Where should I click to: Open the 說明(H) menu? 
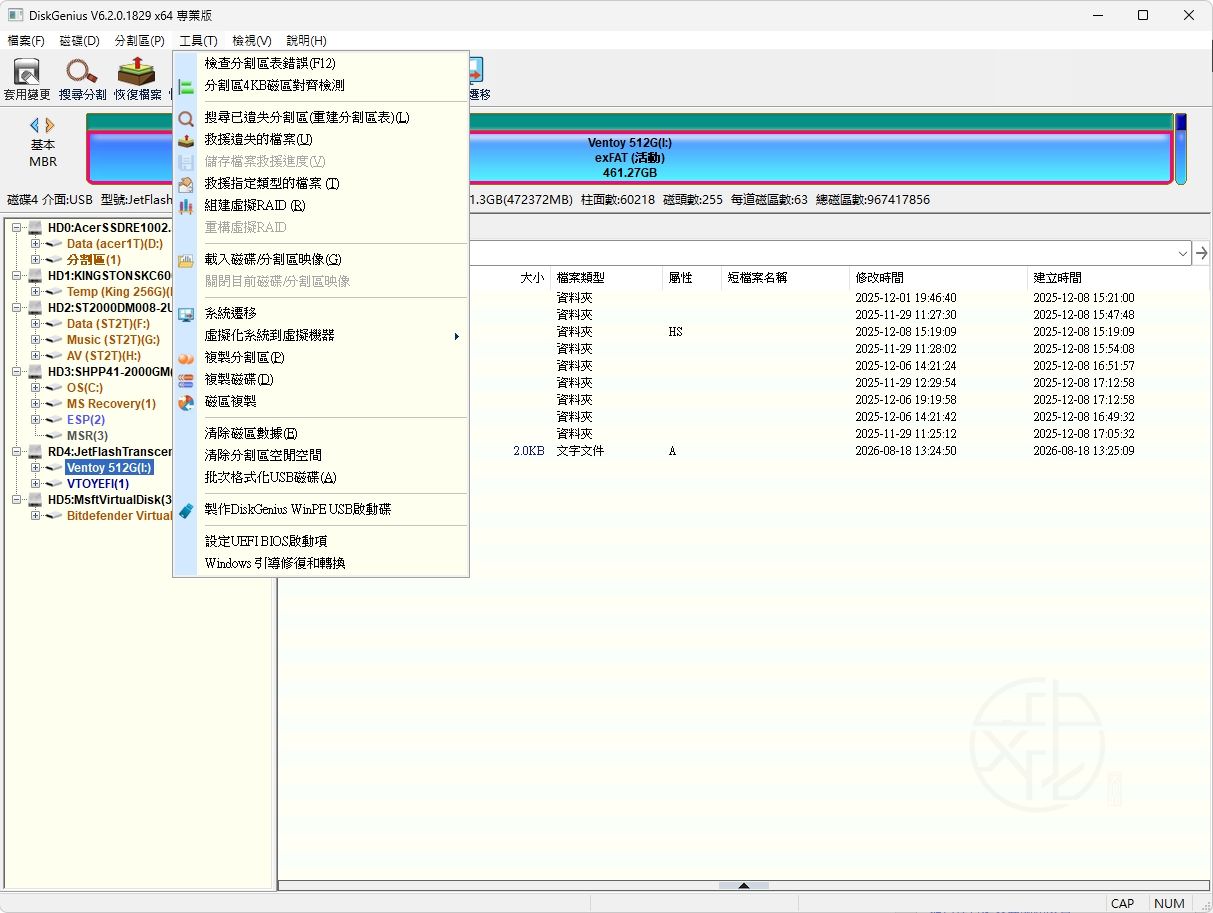(306, 41)
